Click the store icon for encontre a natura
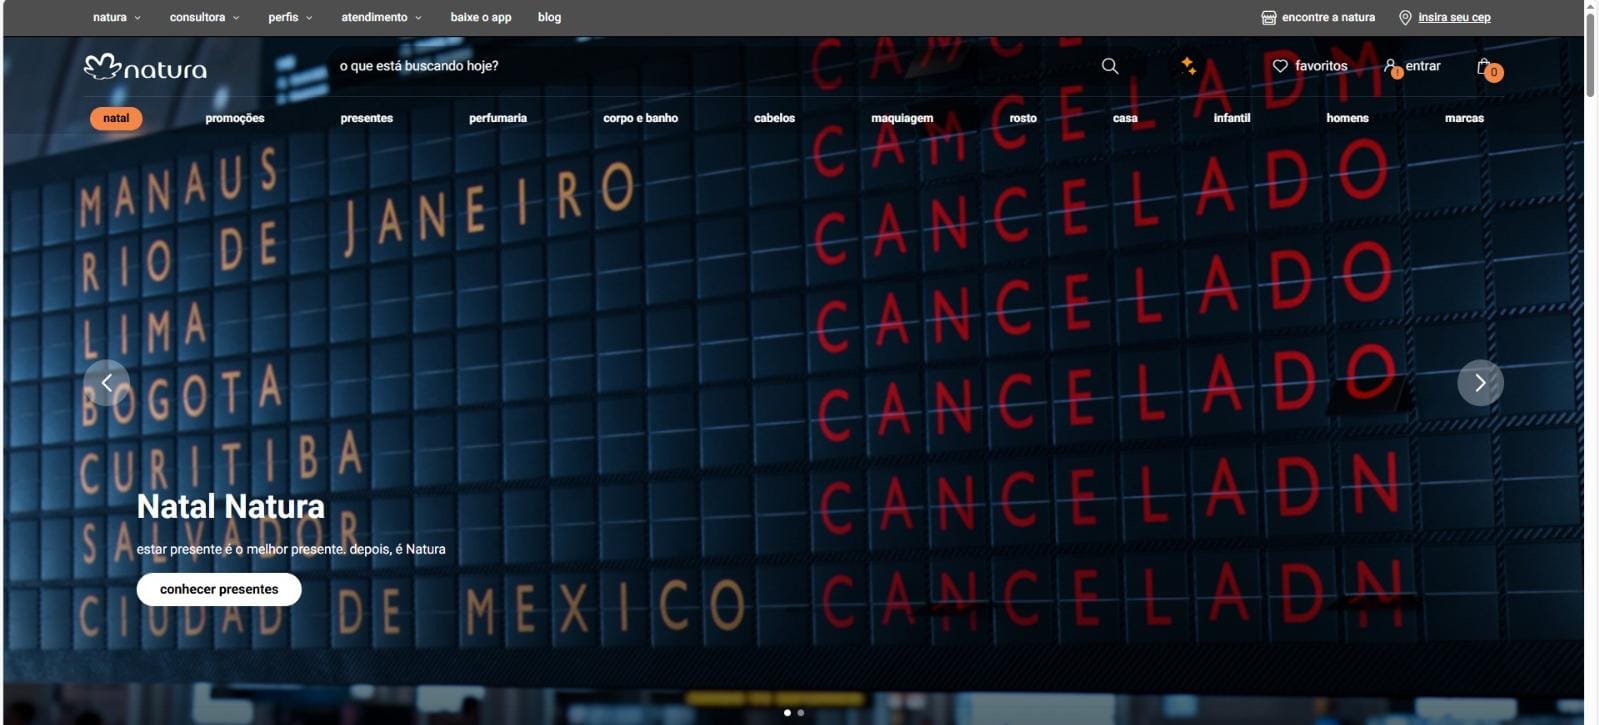The width and height of the screenshot is (1599, 725). [1268, 17]
